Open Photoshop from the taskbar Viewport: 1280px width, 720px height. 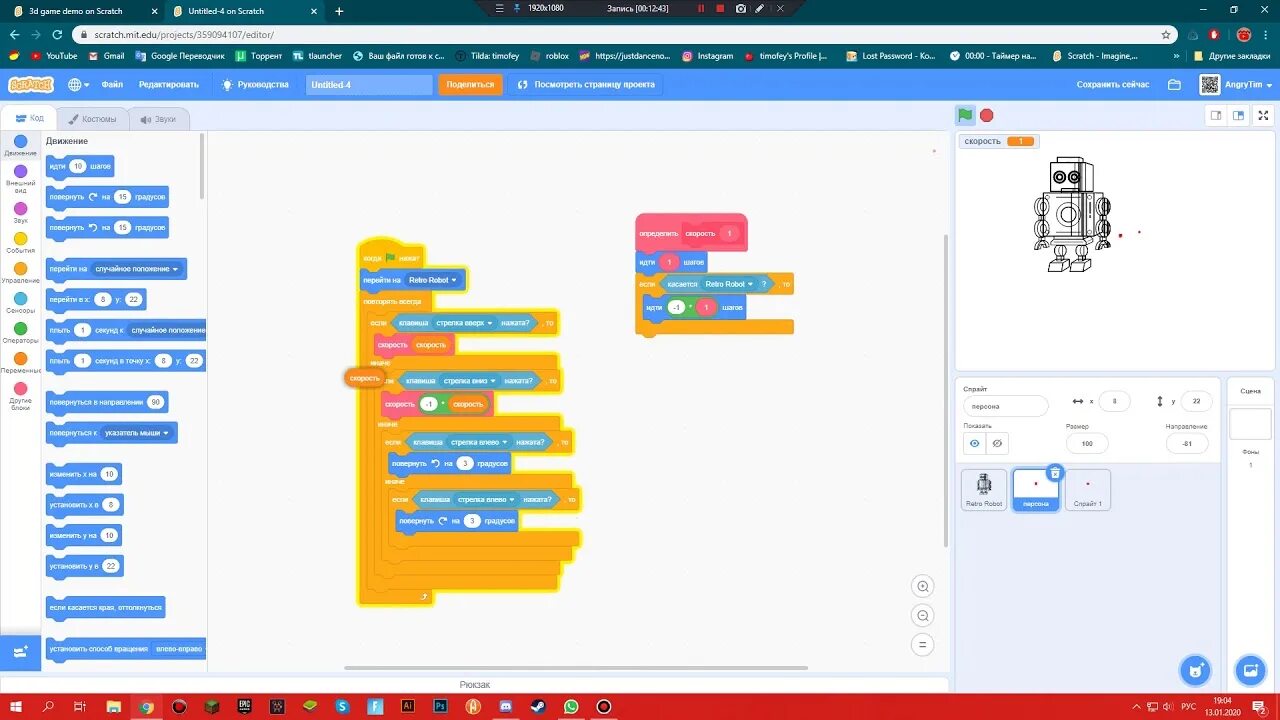click(439, 706)
